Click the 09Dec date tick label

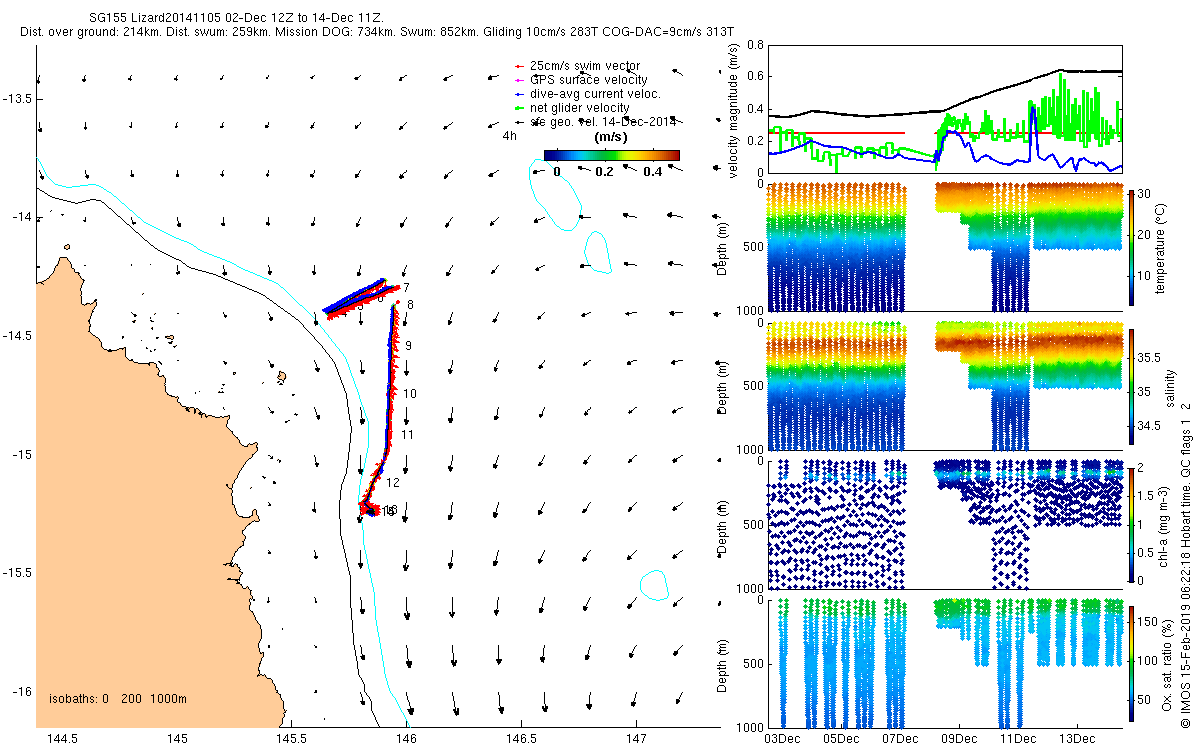[959, 740]
